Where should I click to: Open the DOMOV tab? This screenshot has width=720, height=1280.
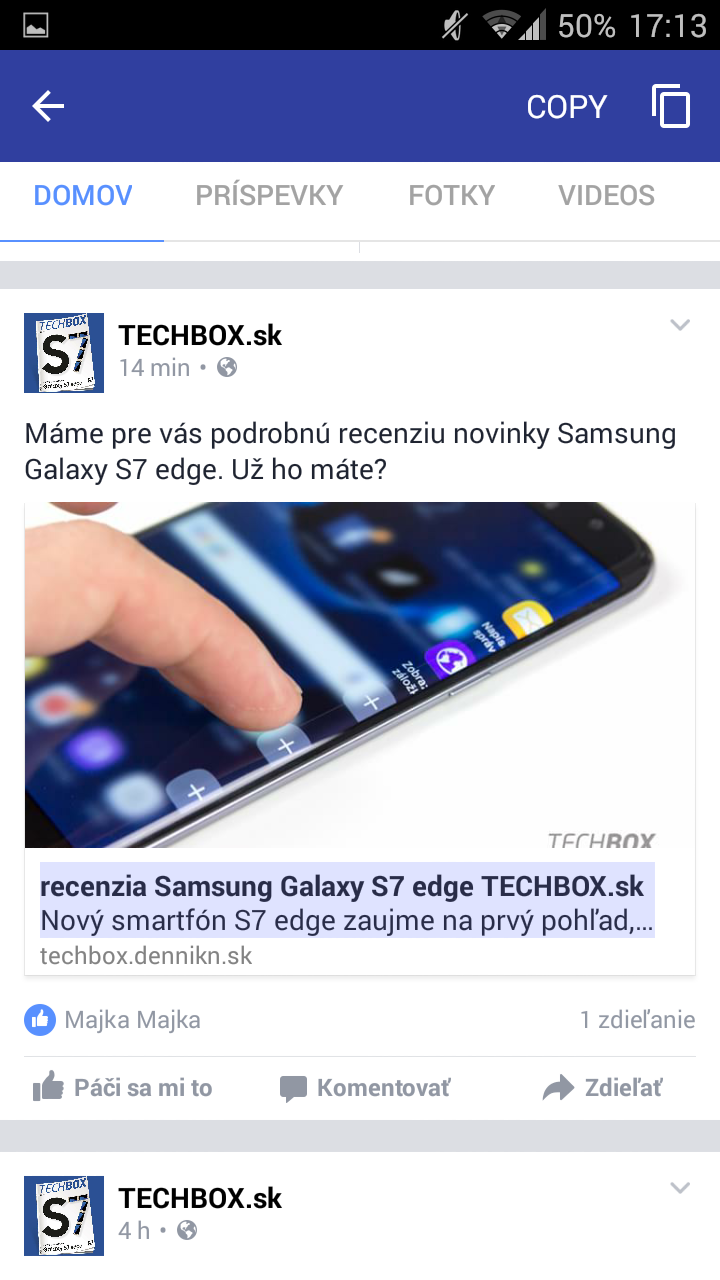(x=83, y=195)
